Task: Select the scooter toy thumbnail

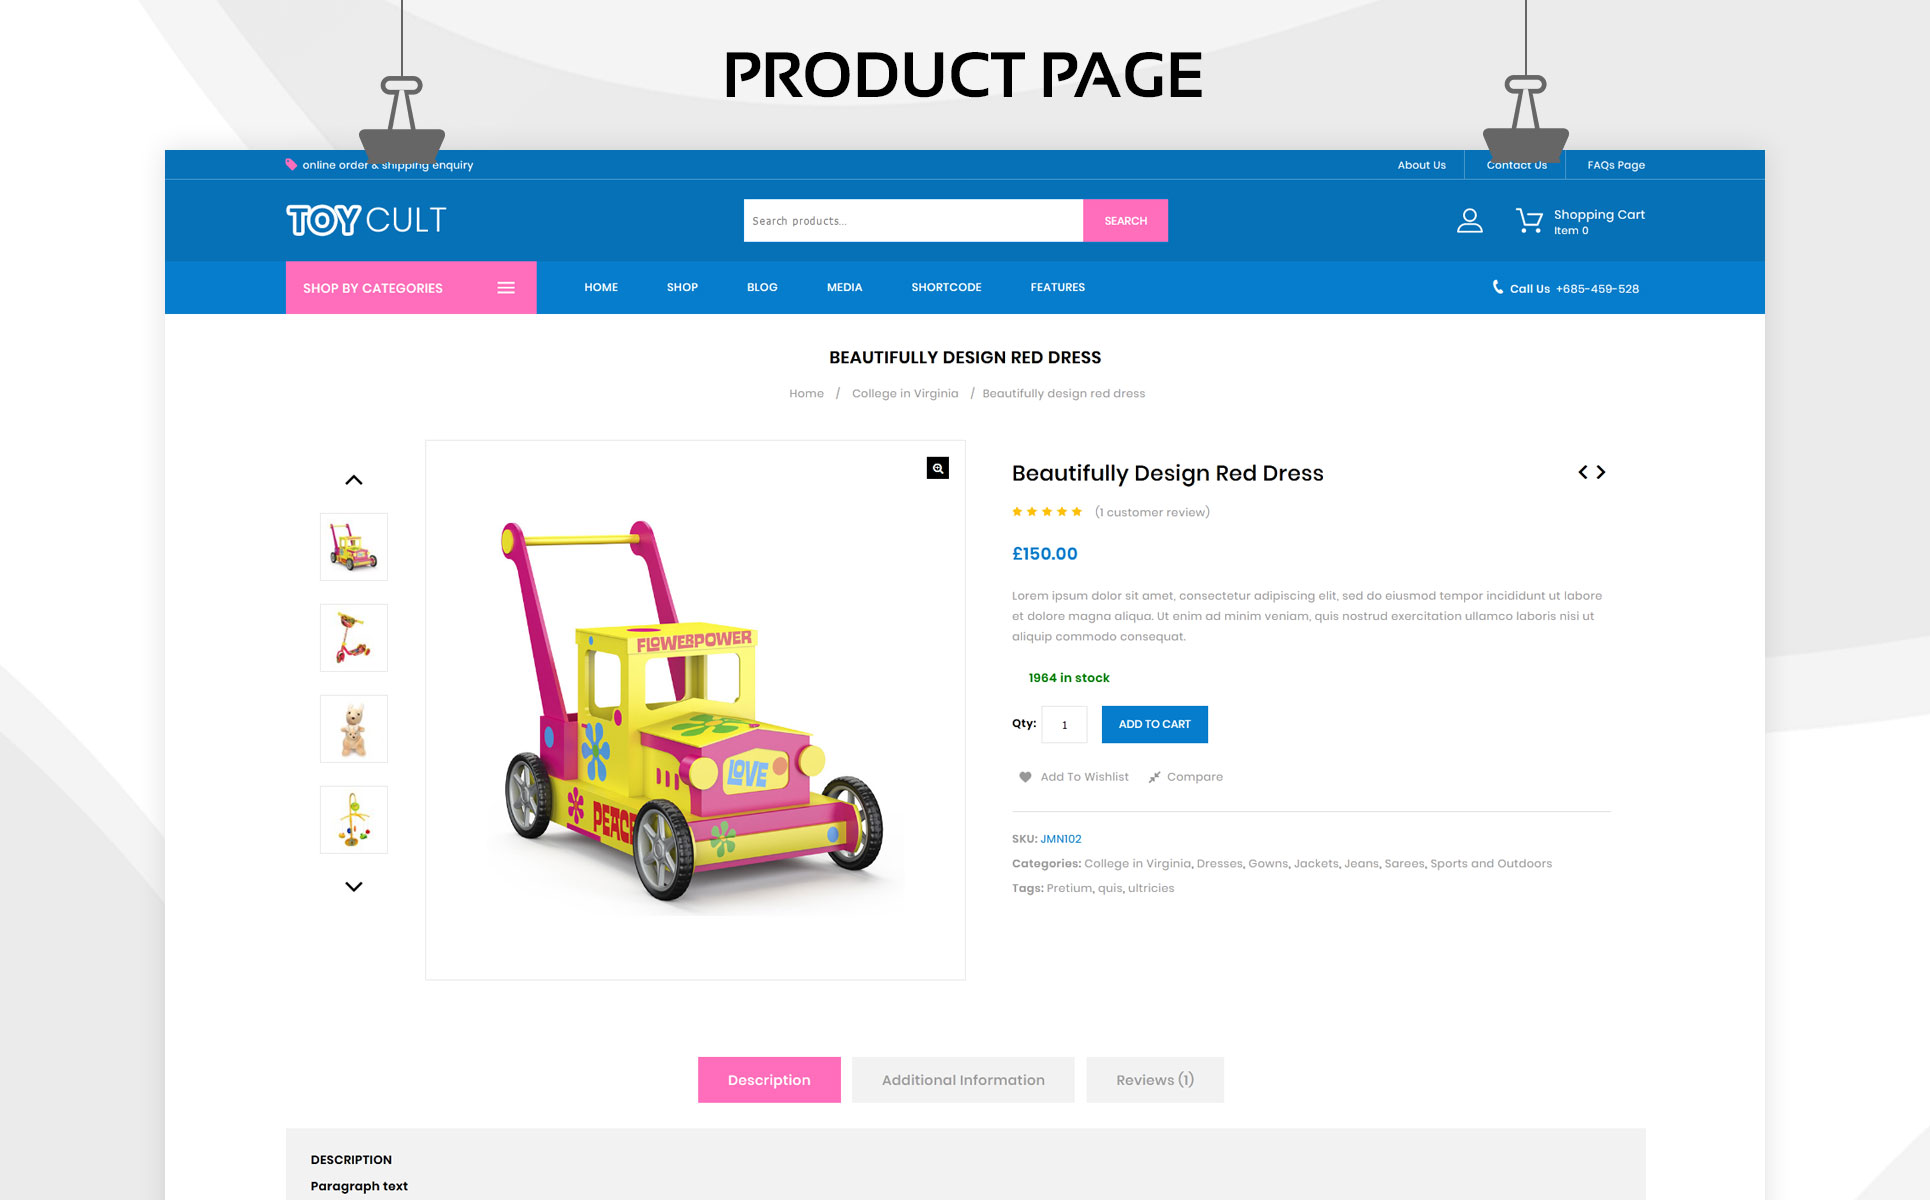Action: pos(354,638)
